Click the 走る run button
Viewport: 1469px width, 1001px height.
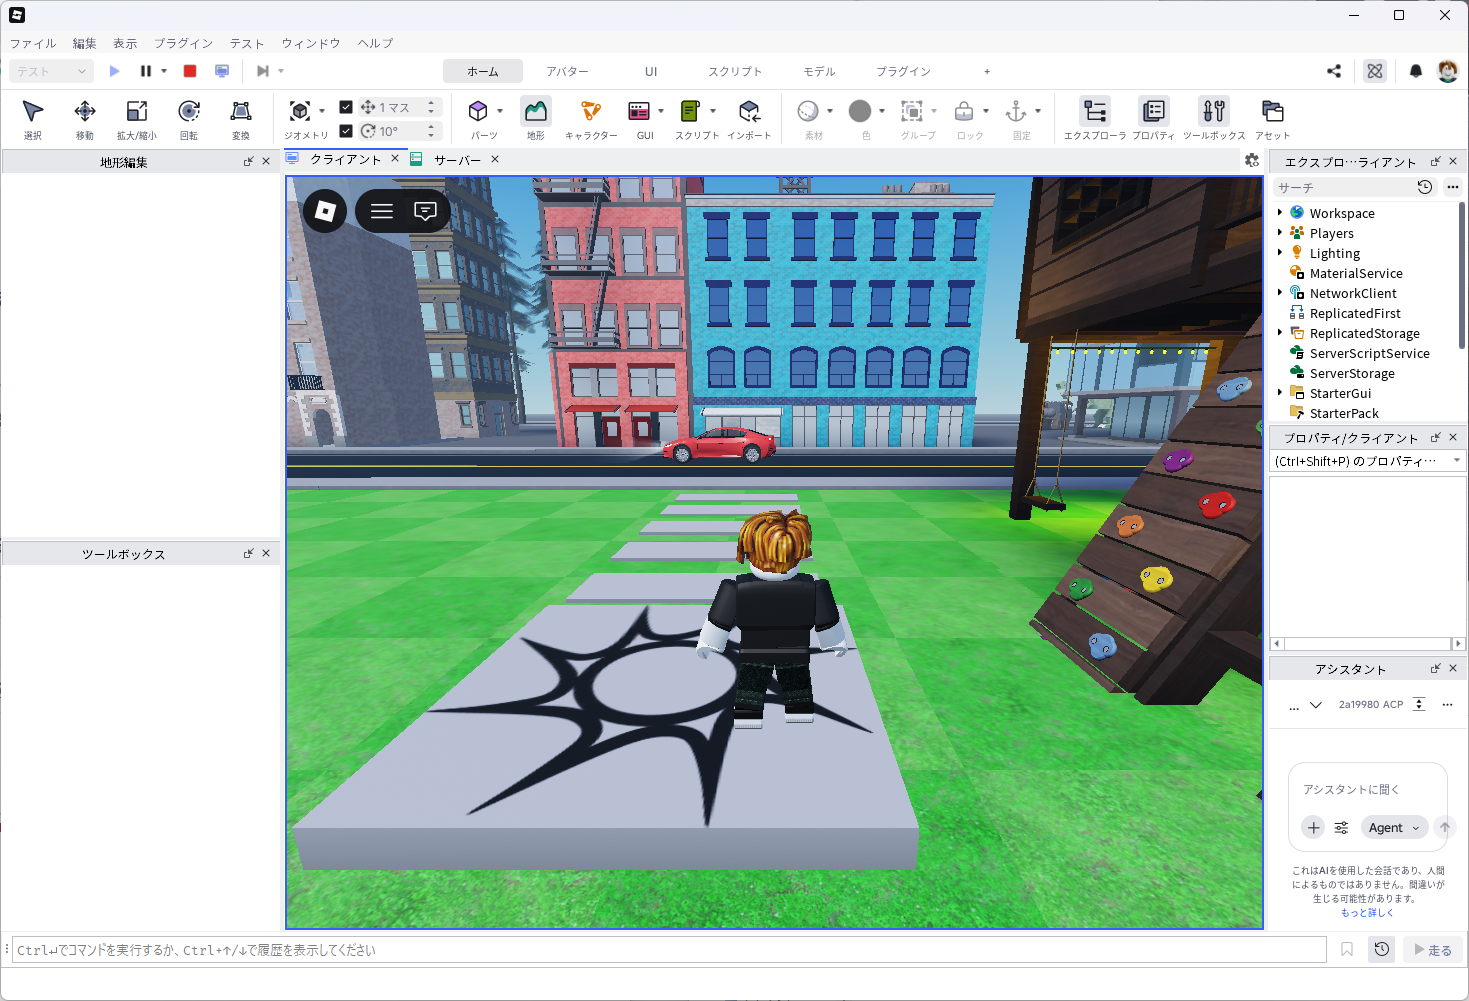(1433, 949)
